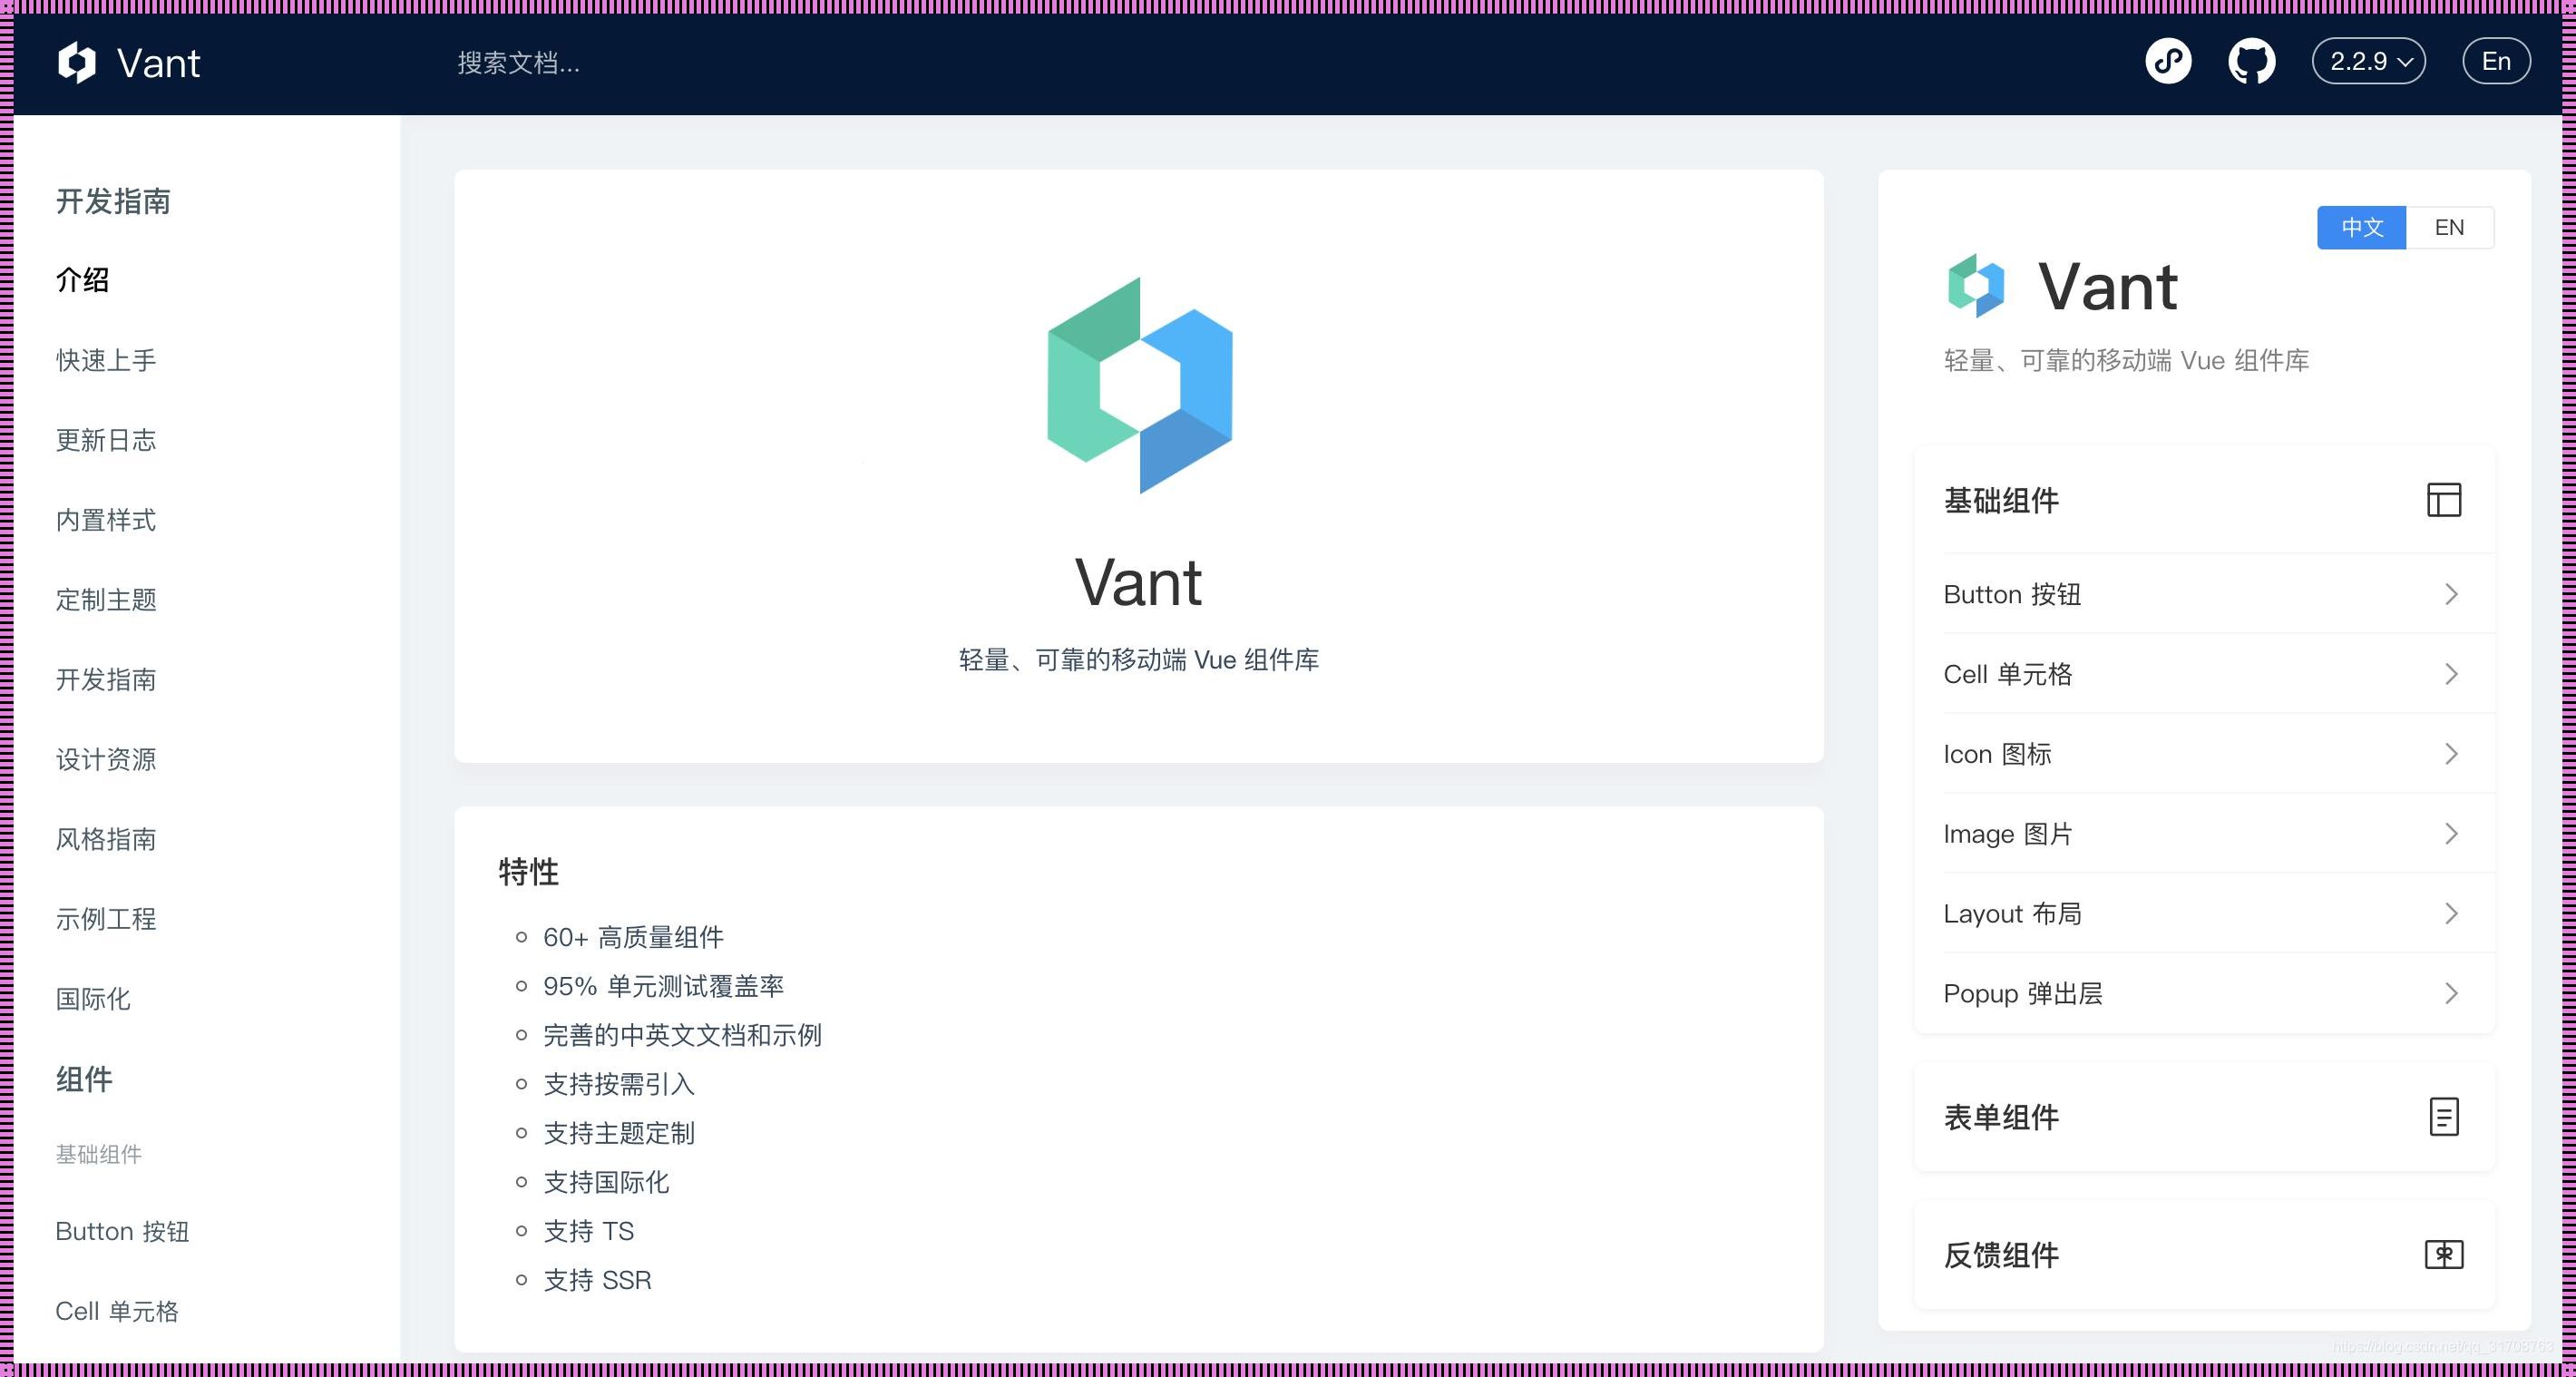Open 开发指南 link below 定制主题
The image size is (2576, 1377).
(105, 680)
